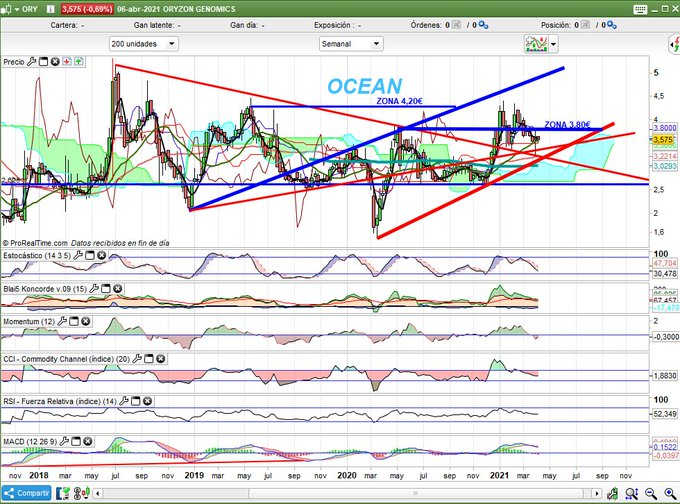Open Precio panel settings wrench

click(x=32, y=62)
